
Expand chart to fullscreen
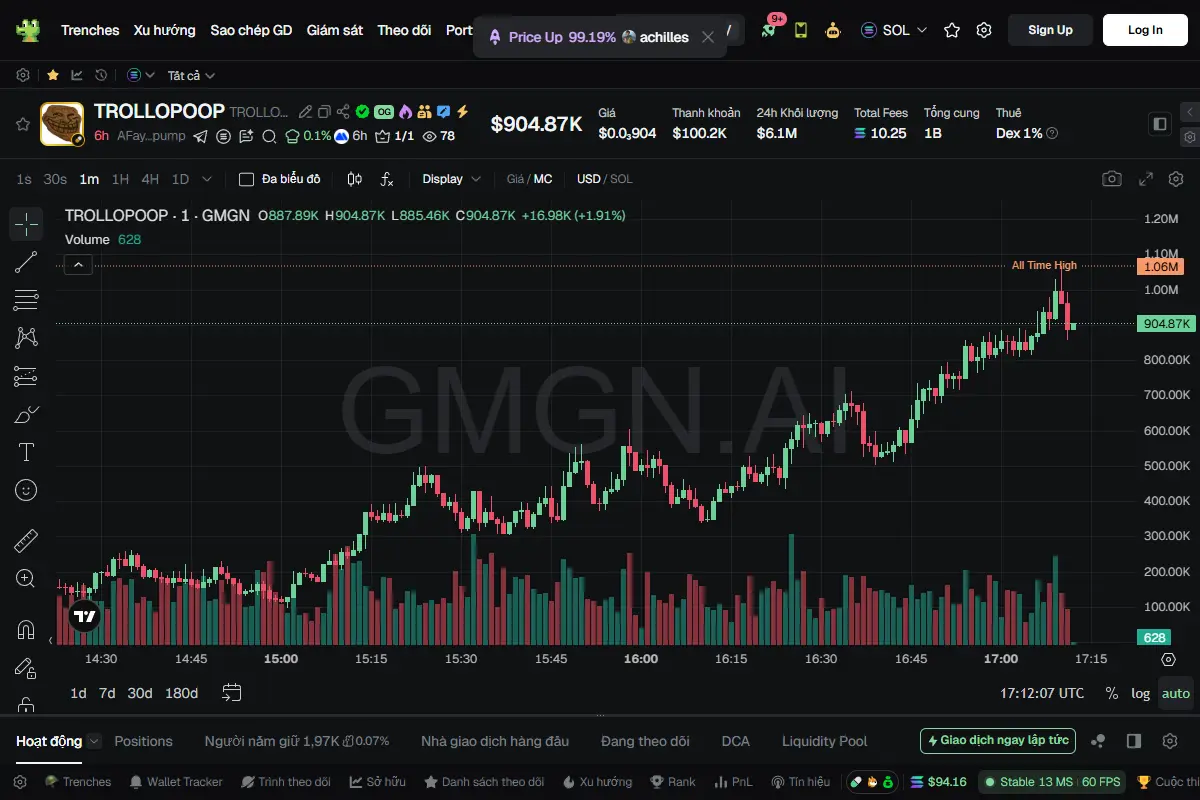point(1146,179)
